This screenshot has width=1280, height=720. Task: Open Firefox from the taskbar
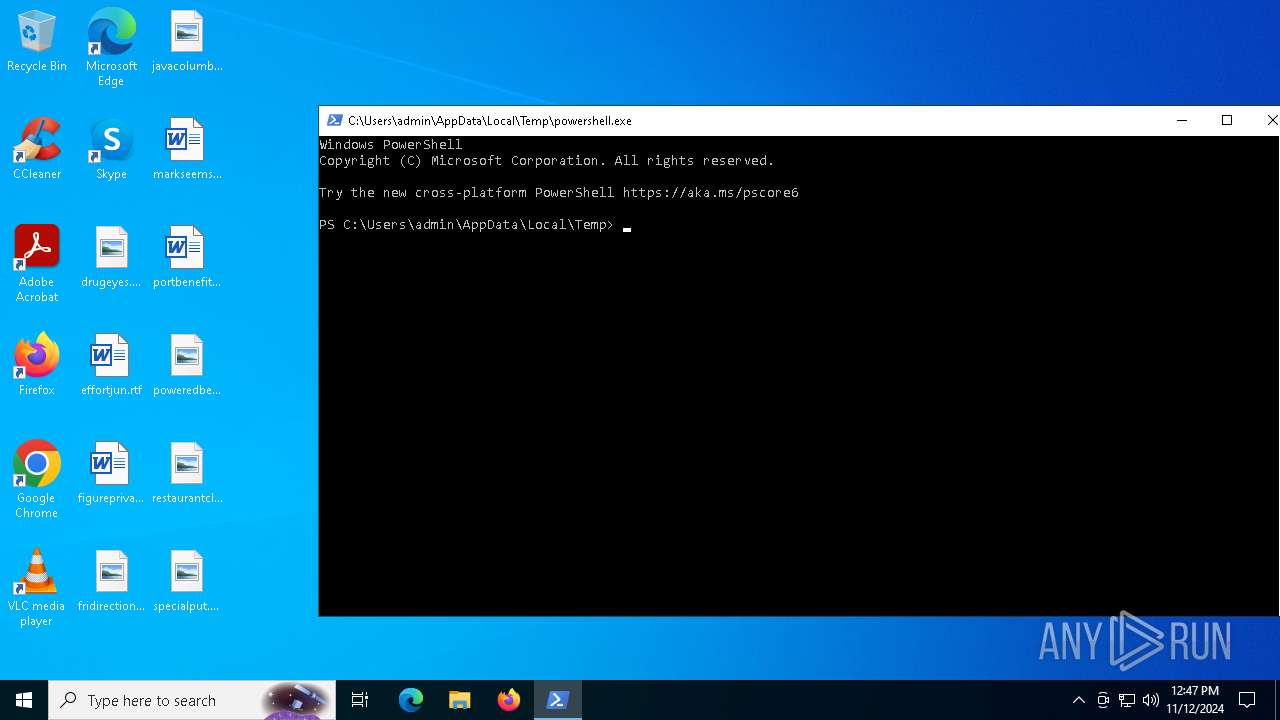[x=509, y=700]
